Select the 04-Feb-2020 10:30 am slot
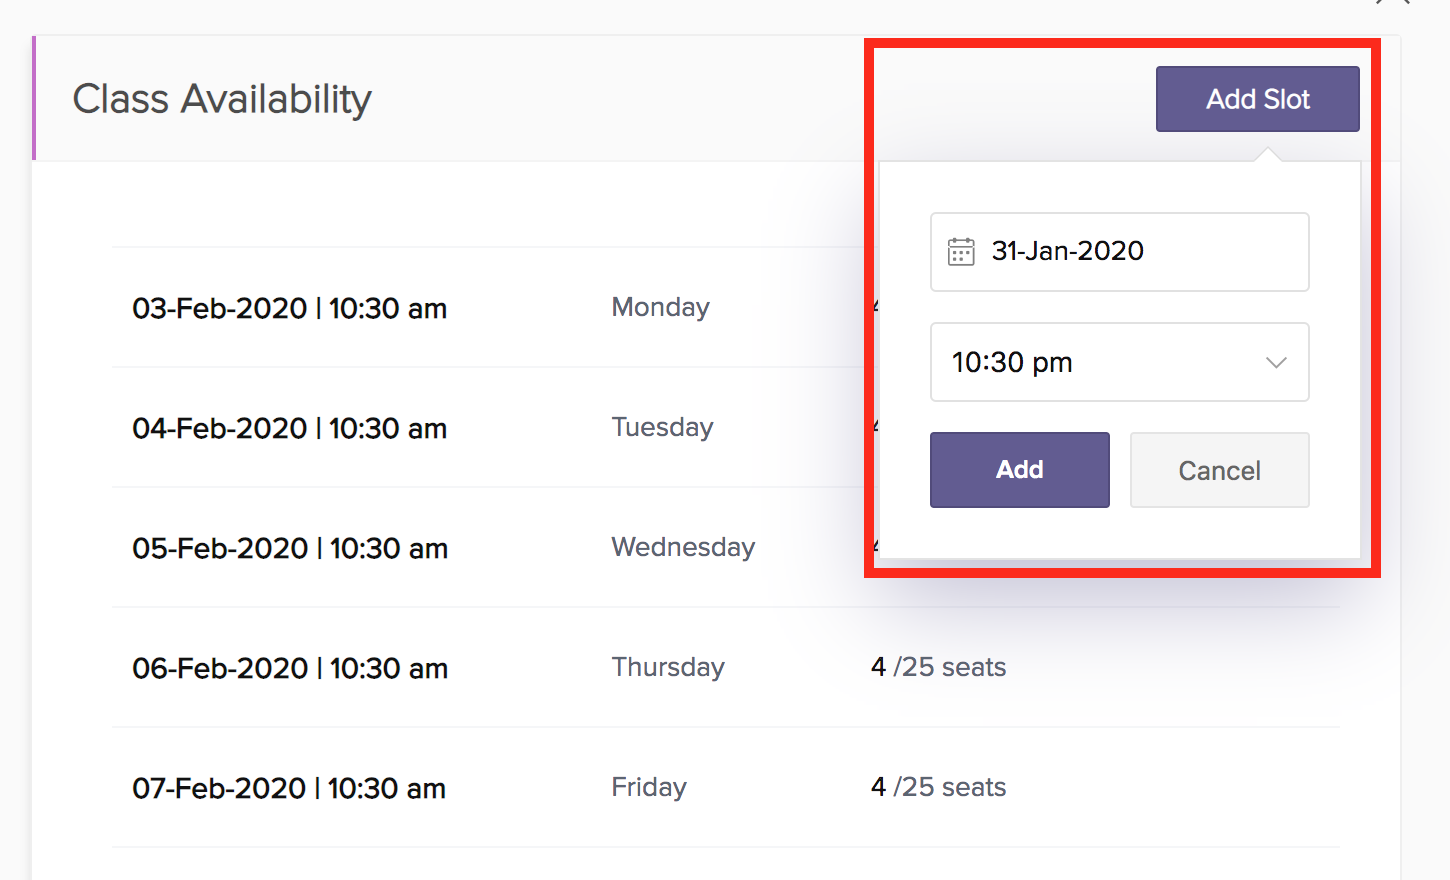 [x=289, y=428]
